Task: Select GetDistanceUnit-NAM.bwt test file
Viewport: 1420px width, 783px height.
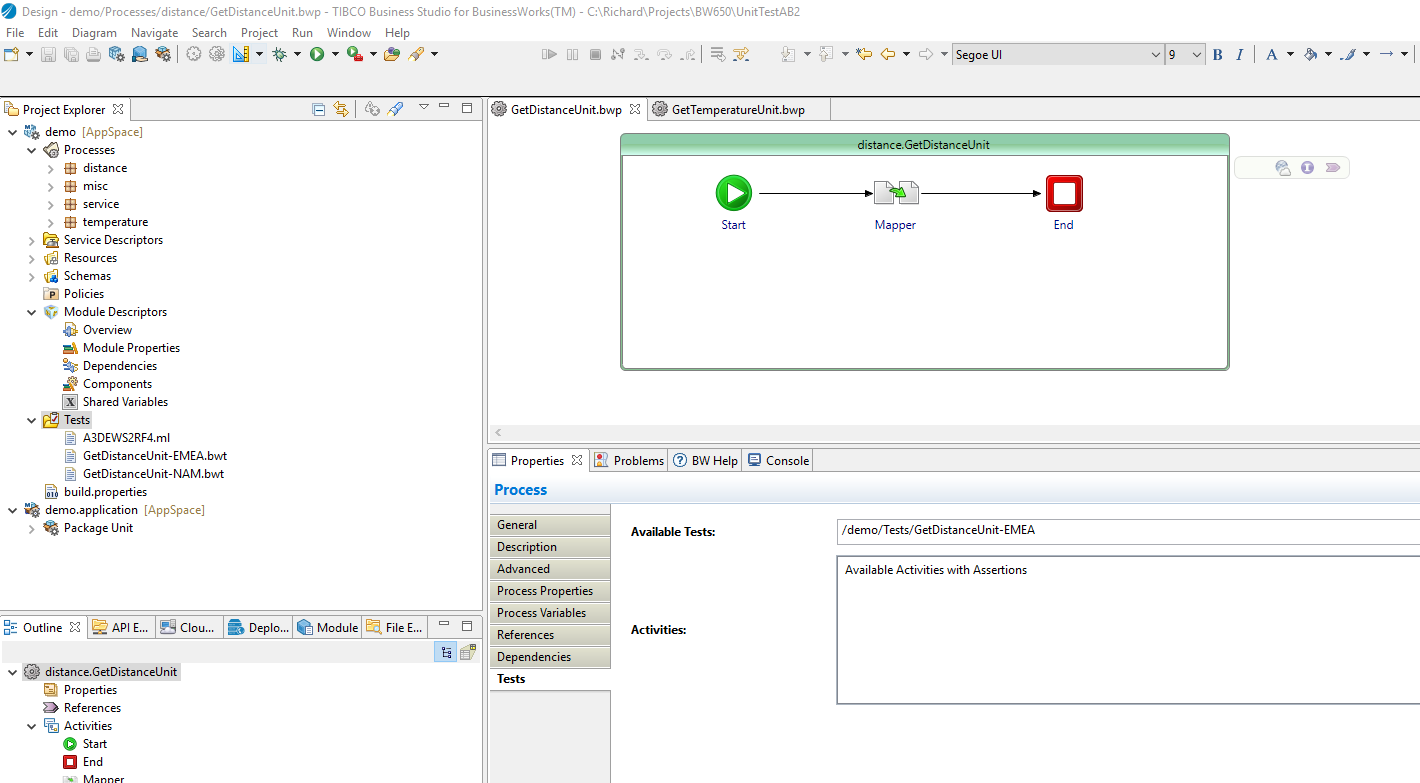Action: [153, 474]
